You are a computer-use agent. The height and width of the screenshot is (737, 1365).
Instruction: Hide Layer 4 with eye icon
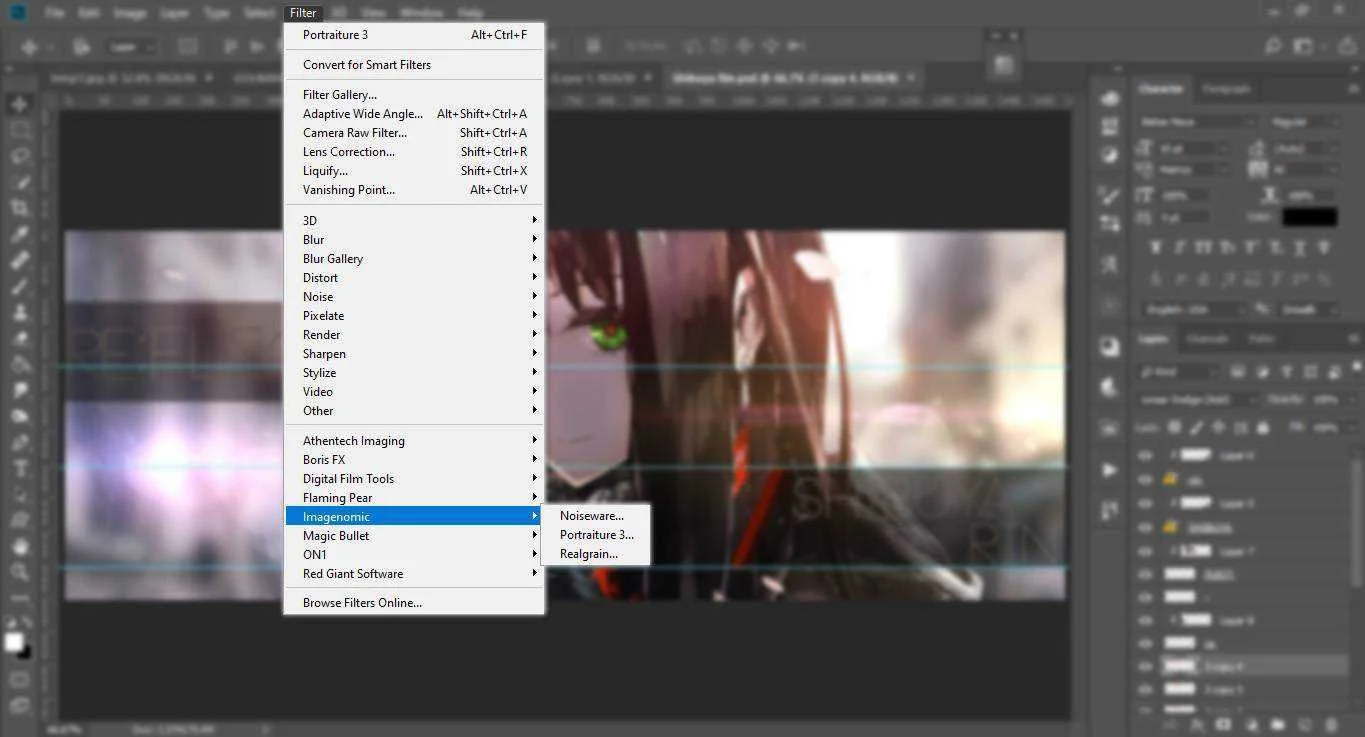pos(1145,456)
